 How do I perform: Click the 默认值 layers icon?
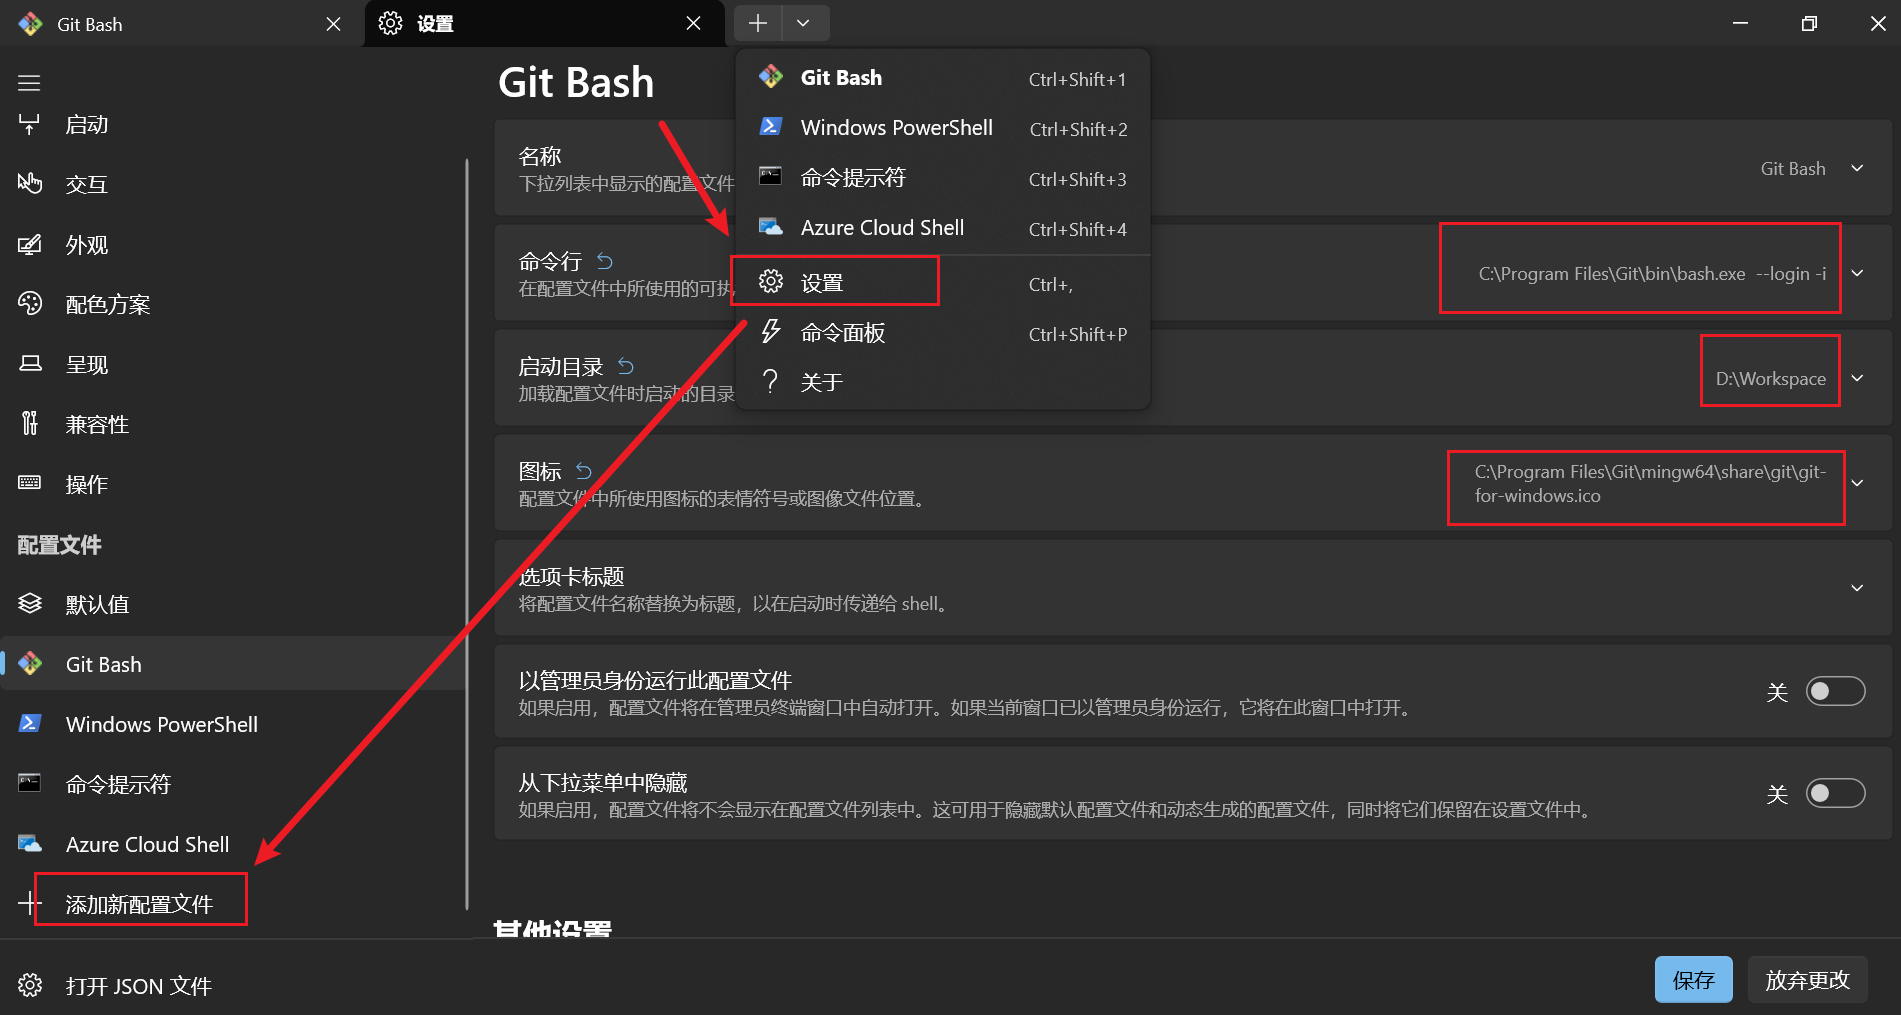pyautogui.click(x=30, y=604)
